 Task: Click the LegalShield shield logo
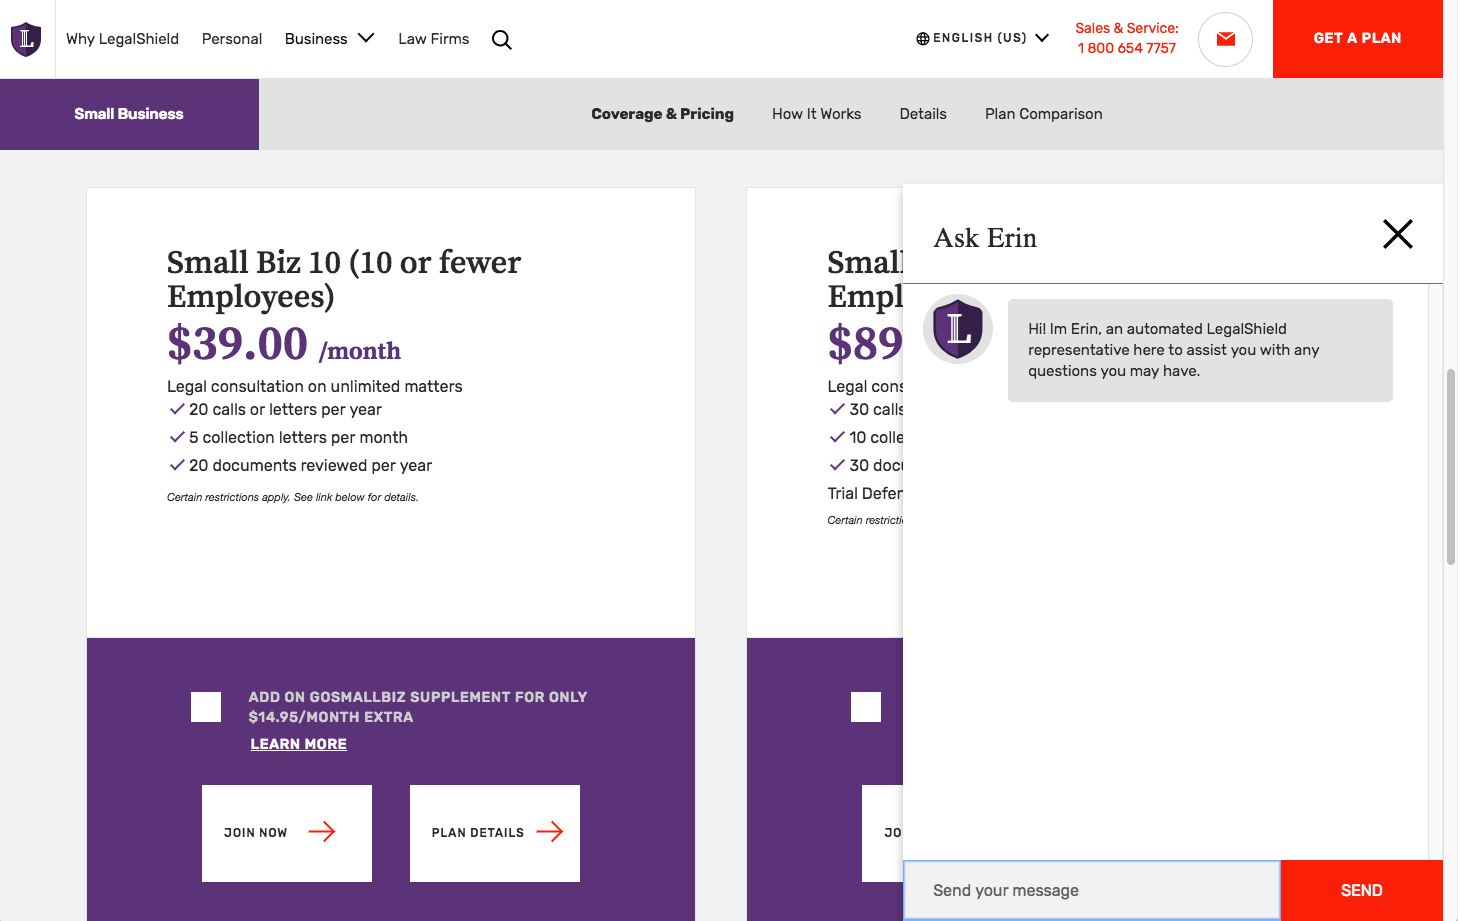coord(26,39)
